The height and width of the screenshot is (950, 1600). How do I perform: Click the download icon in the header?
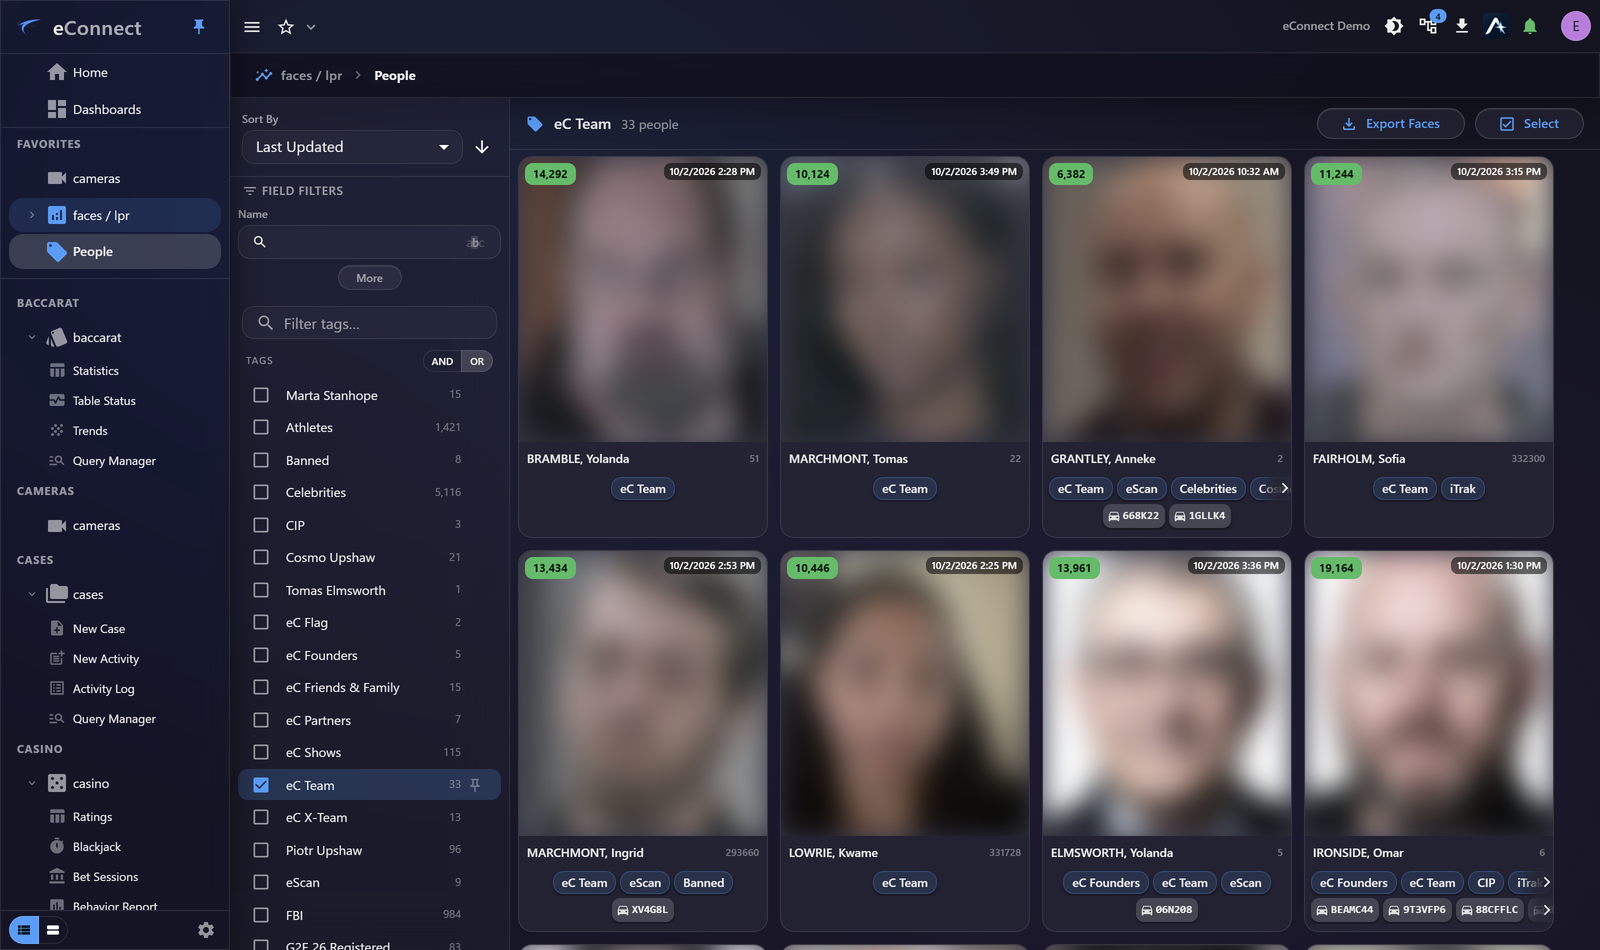point(1462,26)
